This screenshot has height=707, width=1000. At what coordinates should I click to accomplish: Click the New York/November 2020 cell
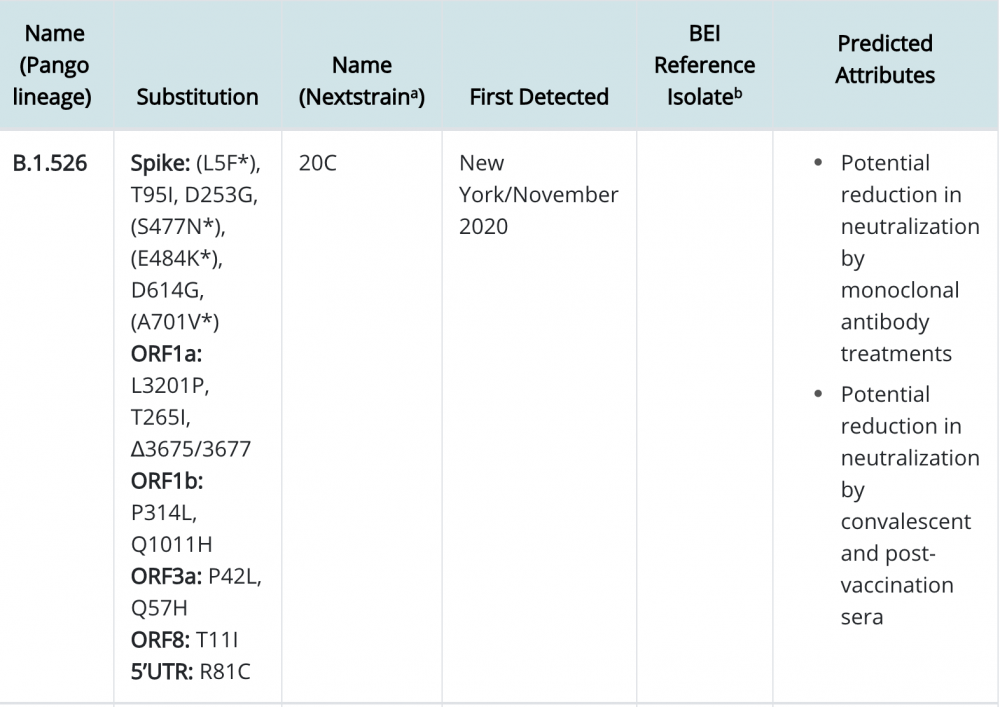point(538,194)
